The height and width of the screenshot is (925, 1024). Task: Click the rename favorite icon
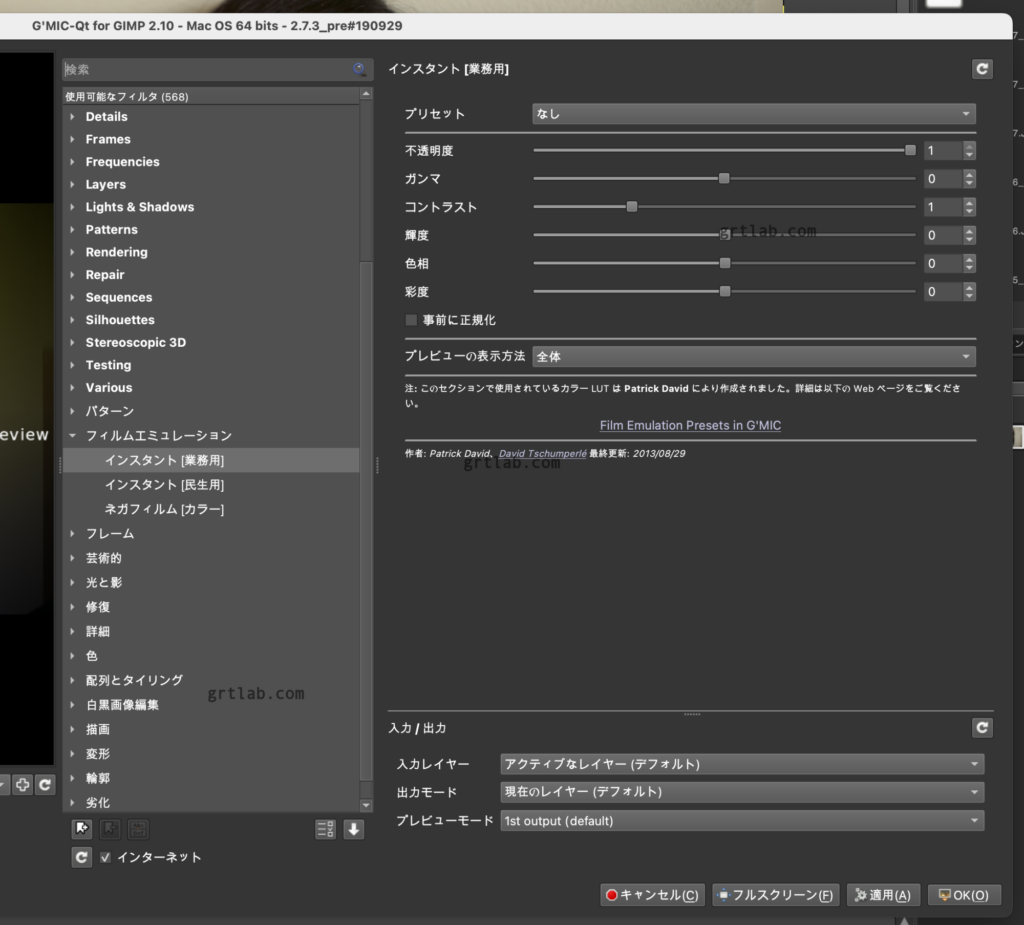(x=137, y=829)
